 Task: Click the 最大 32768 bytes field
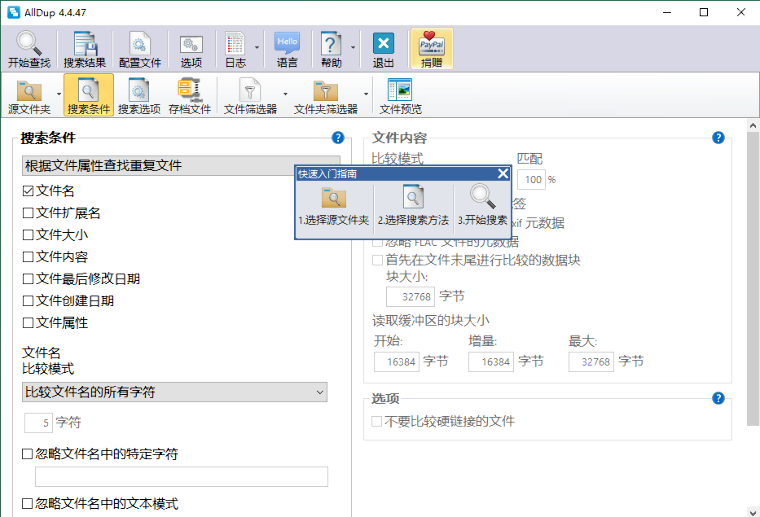coord(591,362)
